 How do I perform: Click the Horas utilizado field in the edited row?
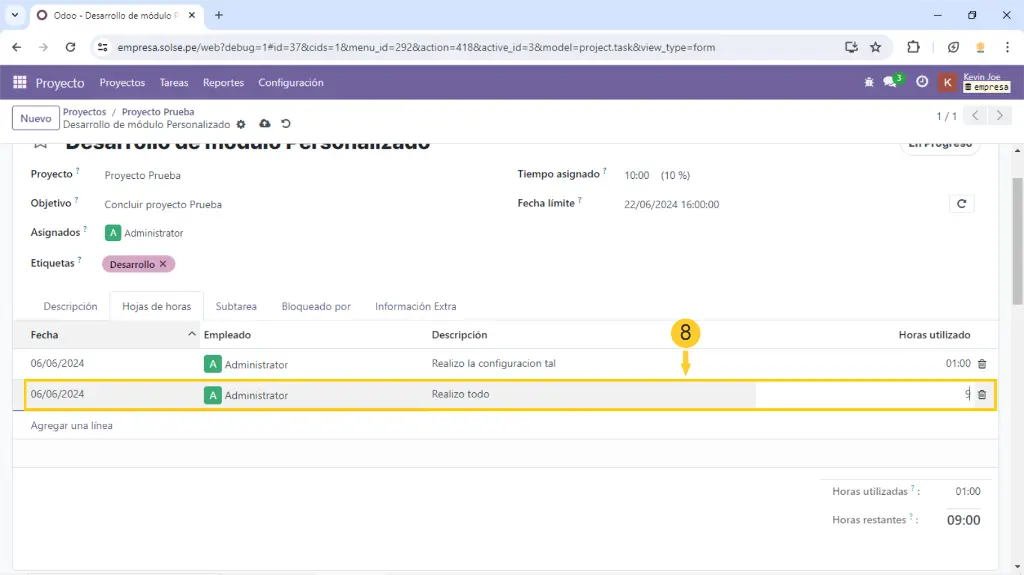click(x=870, y=395)
